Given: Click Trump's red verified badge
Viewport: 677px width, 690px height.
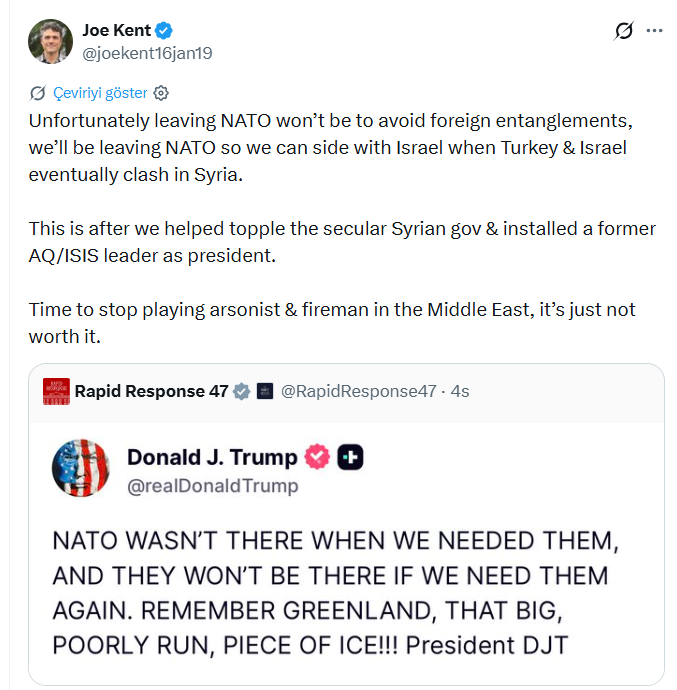Looking at the screenshot, I should 317,457.
